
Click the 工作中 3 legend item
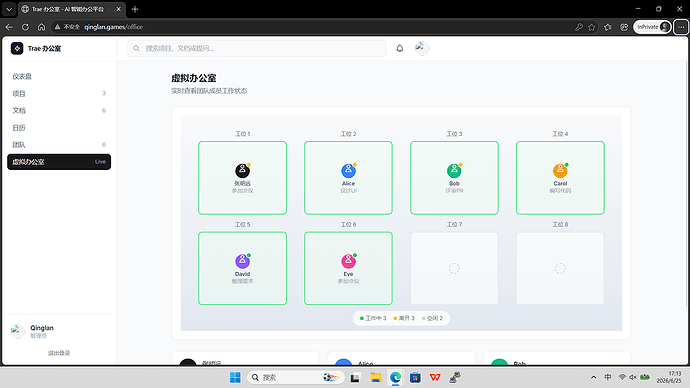pyautogui.click(x=373, y=318)
